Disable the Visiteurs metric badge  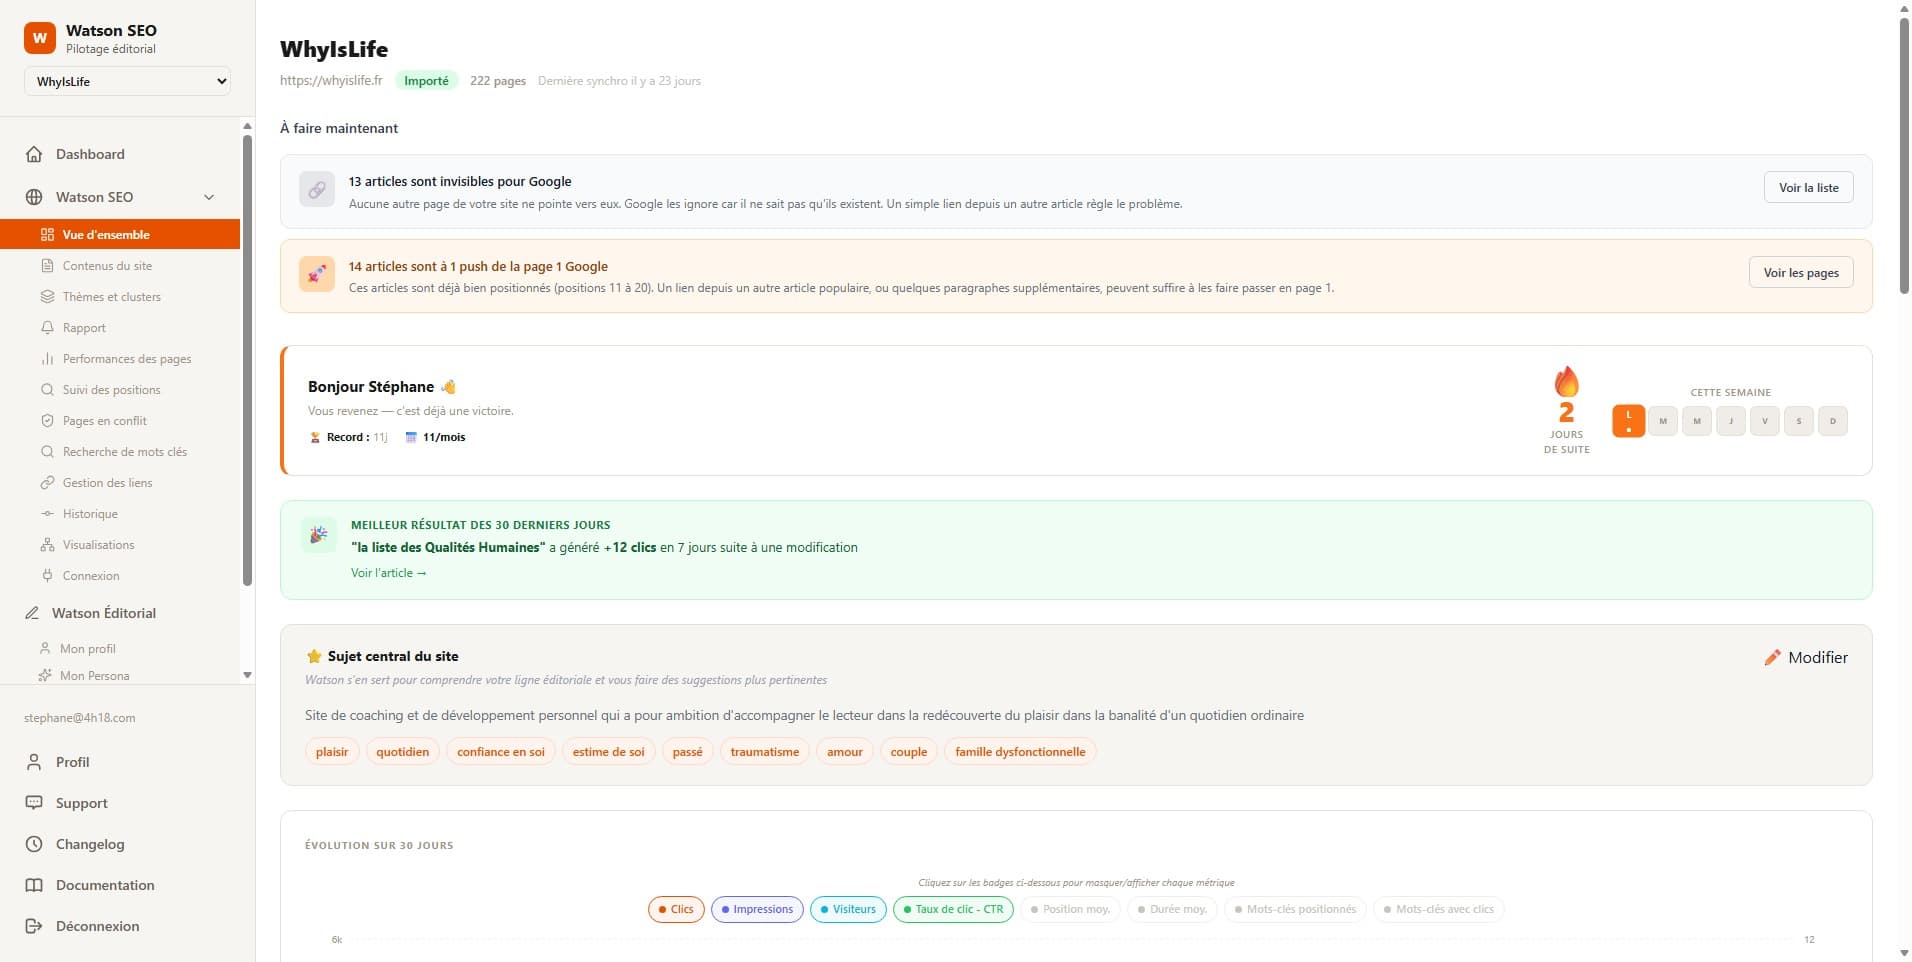pos(847,909)
